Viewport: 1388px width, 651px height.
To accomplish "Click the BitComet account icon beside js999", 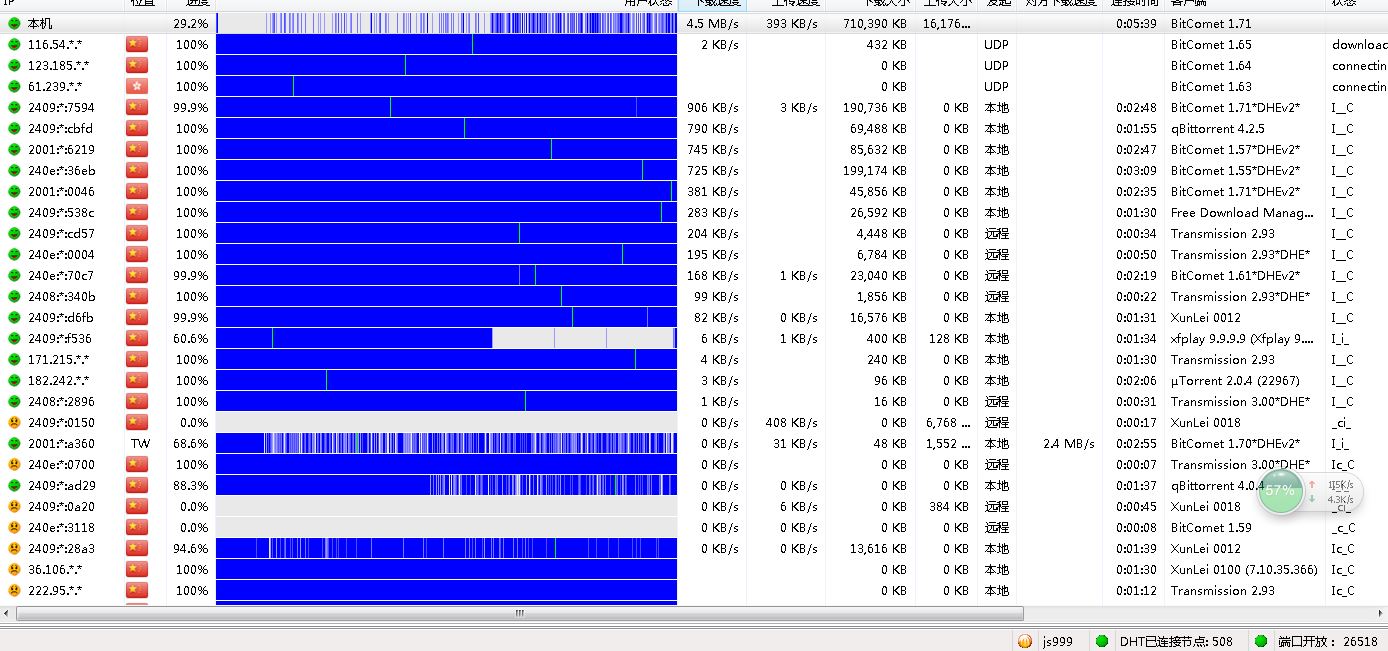I will click(1025, 641).
